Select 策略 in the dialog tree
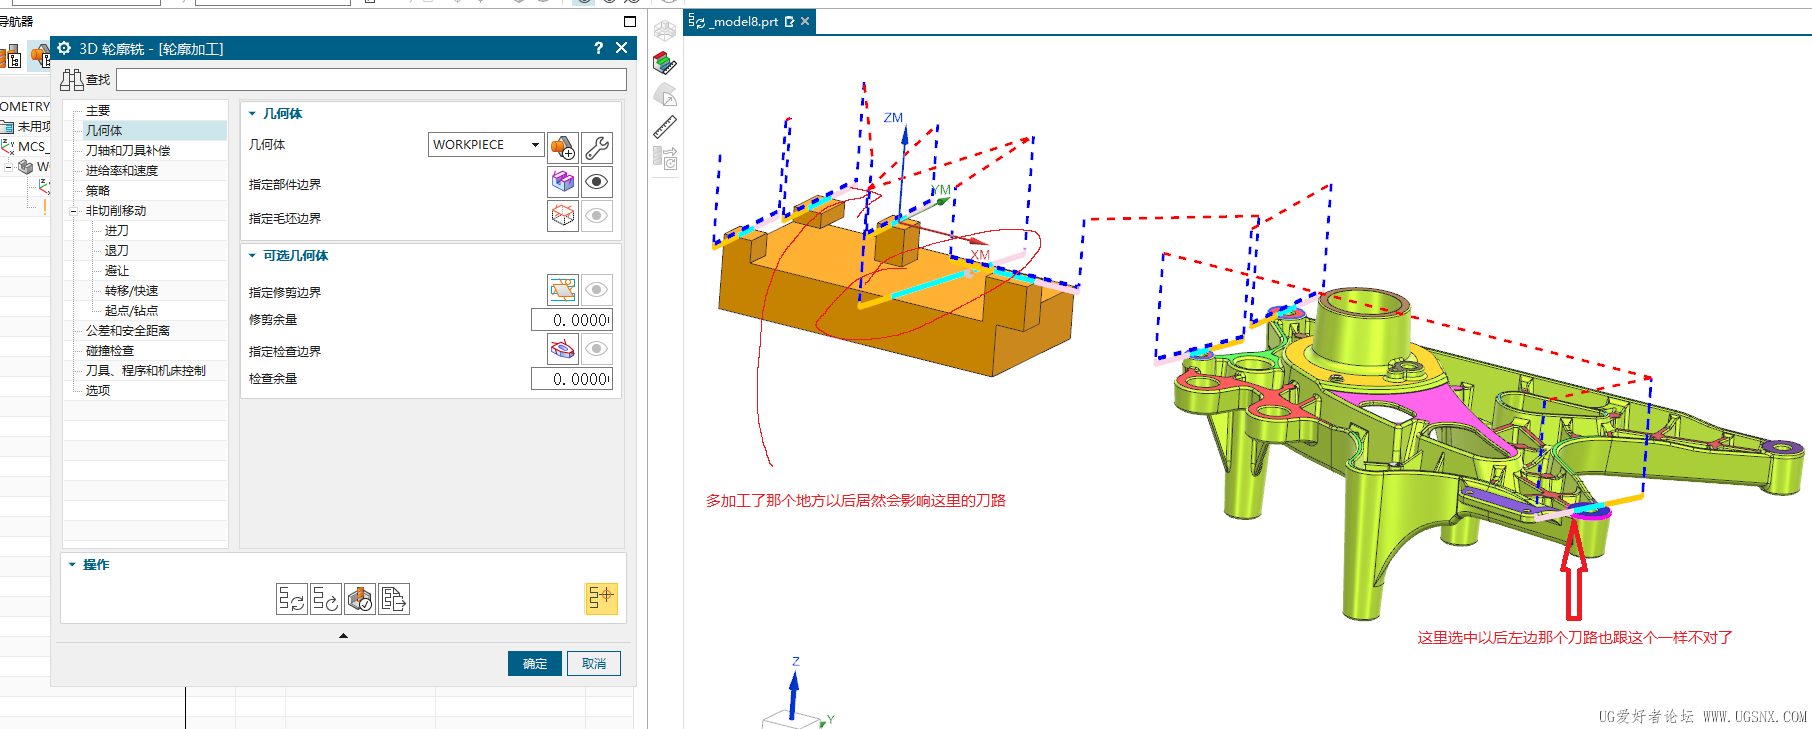This screenshot has width=1812, height=729. [x=98, y=191]
